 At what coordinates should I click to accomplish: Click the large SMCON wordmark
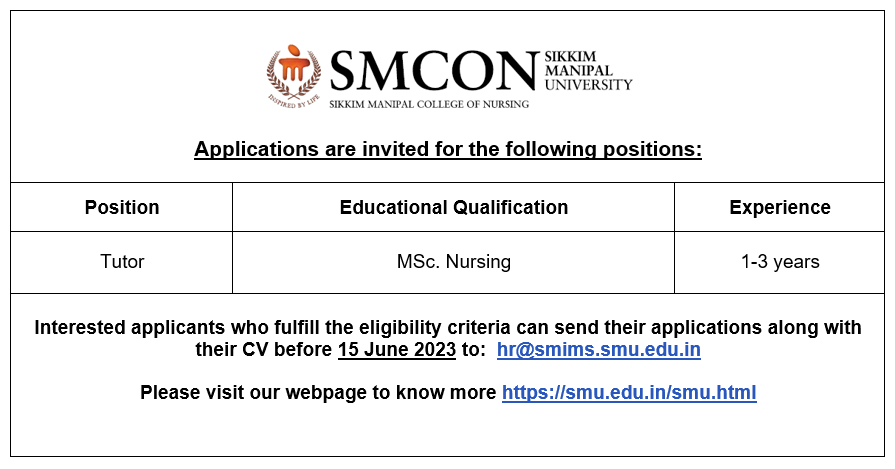434,71
